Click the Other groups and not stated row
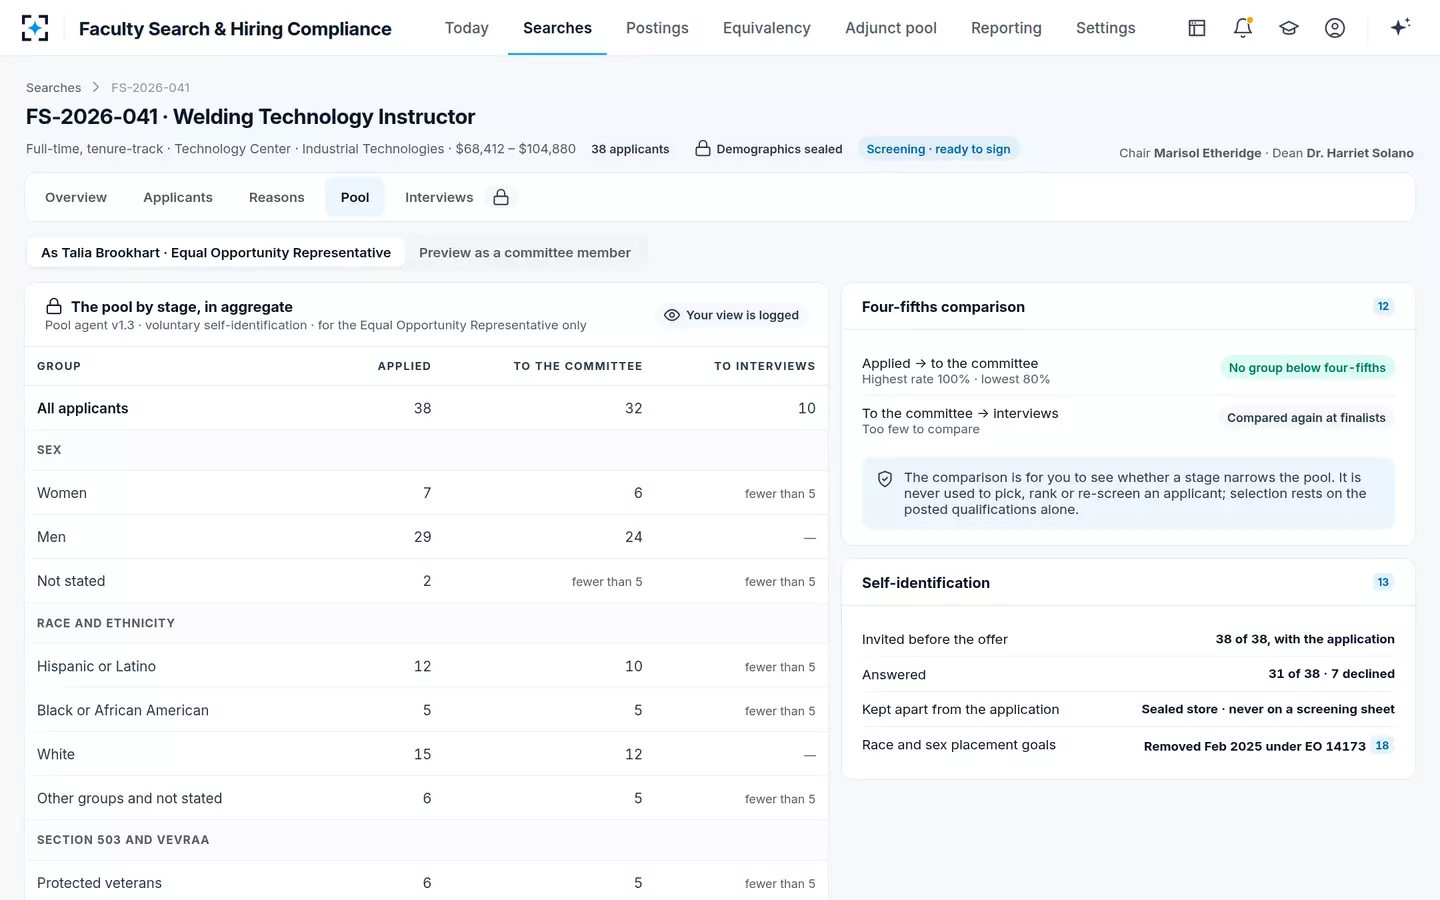The width and height of the screenshot is (1440, 900). tap(426, 798)
